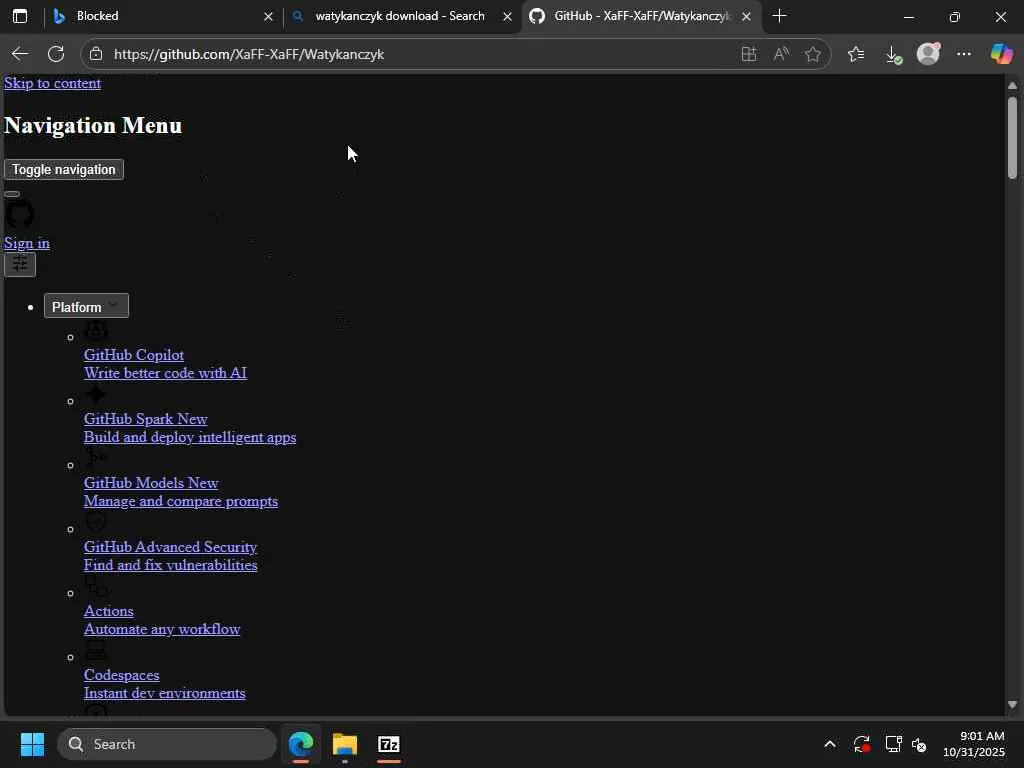Show hidden system tray icons chevron
The height and width of the screenshot is (768, 1024).
(x=829, y=744)
